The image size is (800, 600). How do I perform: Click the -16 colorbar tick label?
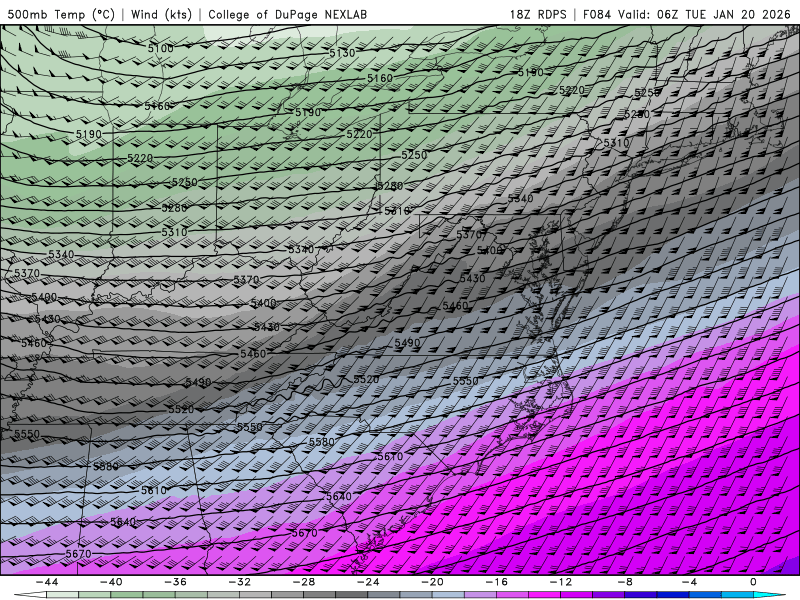tap(496, 582)
